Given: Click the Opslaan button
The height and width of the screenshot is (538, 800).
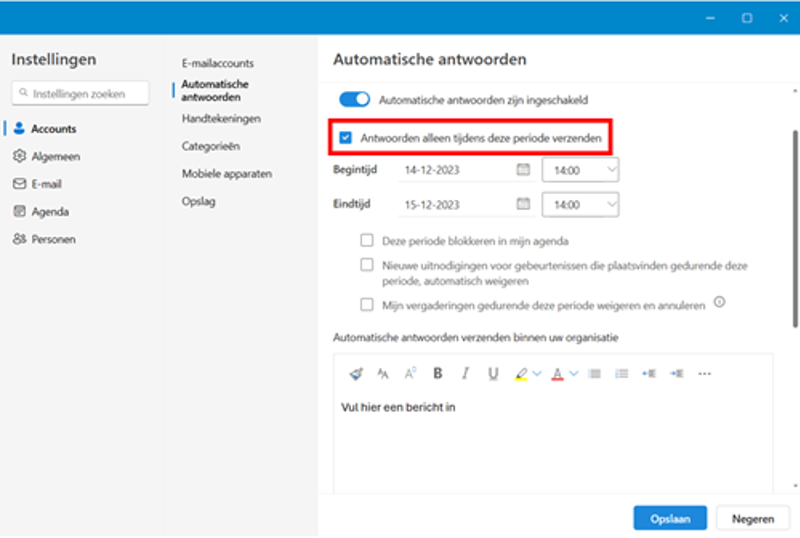Looking at the screenshot, I should pyautogui.click(x=670, y=517).
